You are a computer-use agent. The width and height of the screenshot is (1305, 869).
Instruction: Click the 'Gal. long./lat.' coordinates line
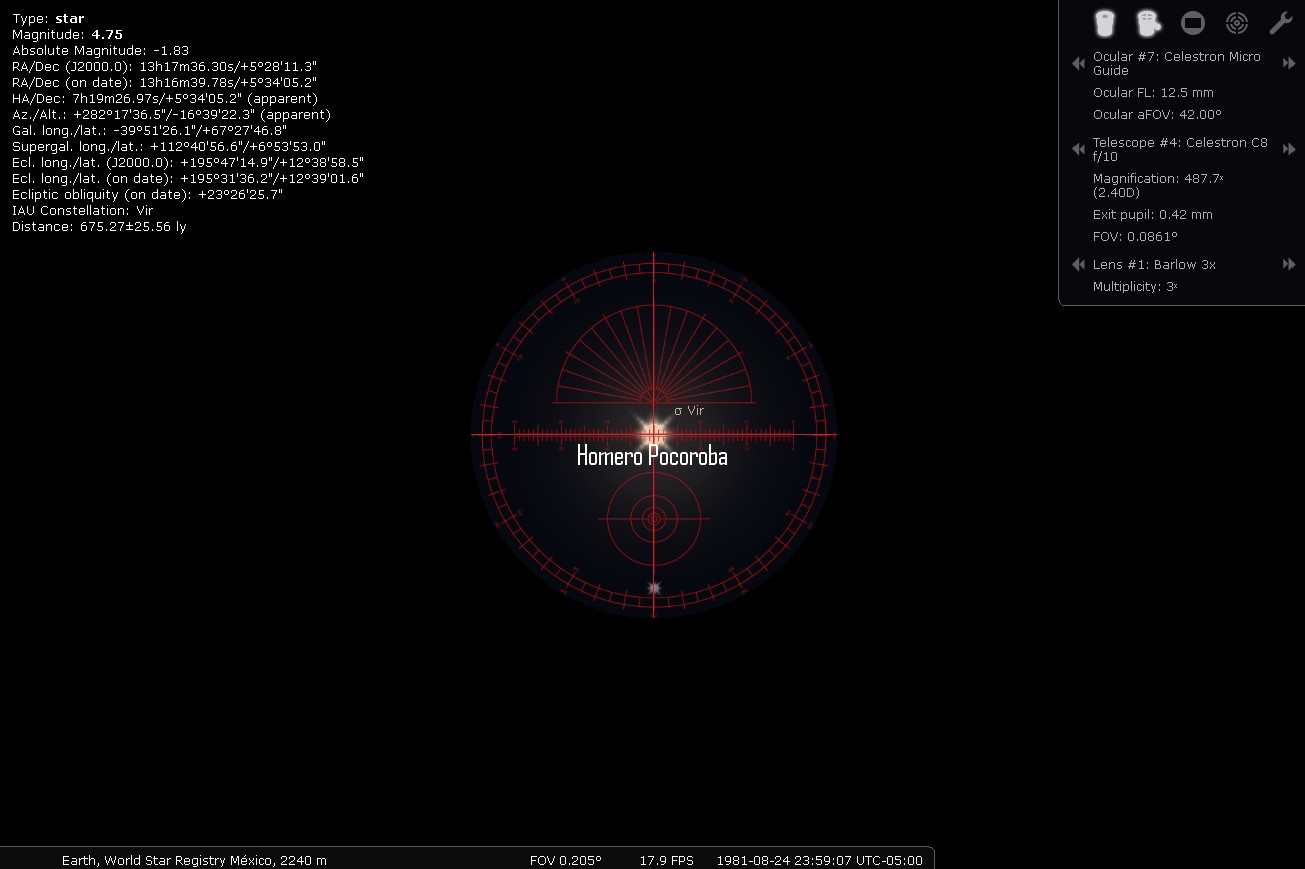click(150, 131)
